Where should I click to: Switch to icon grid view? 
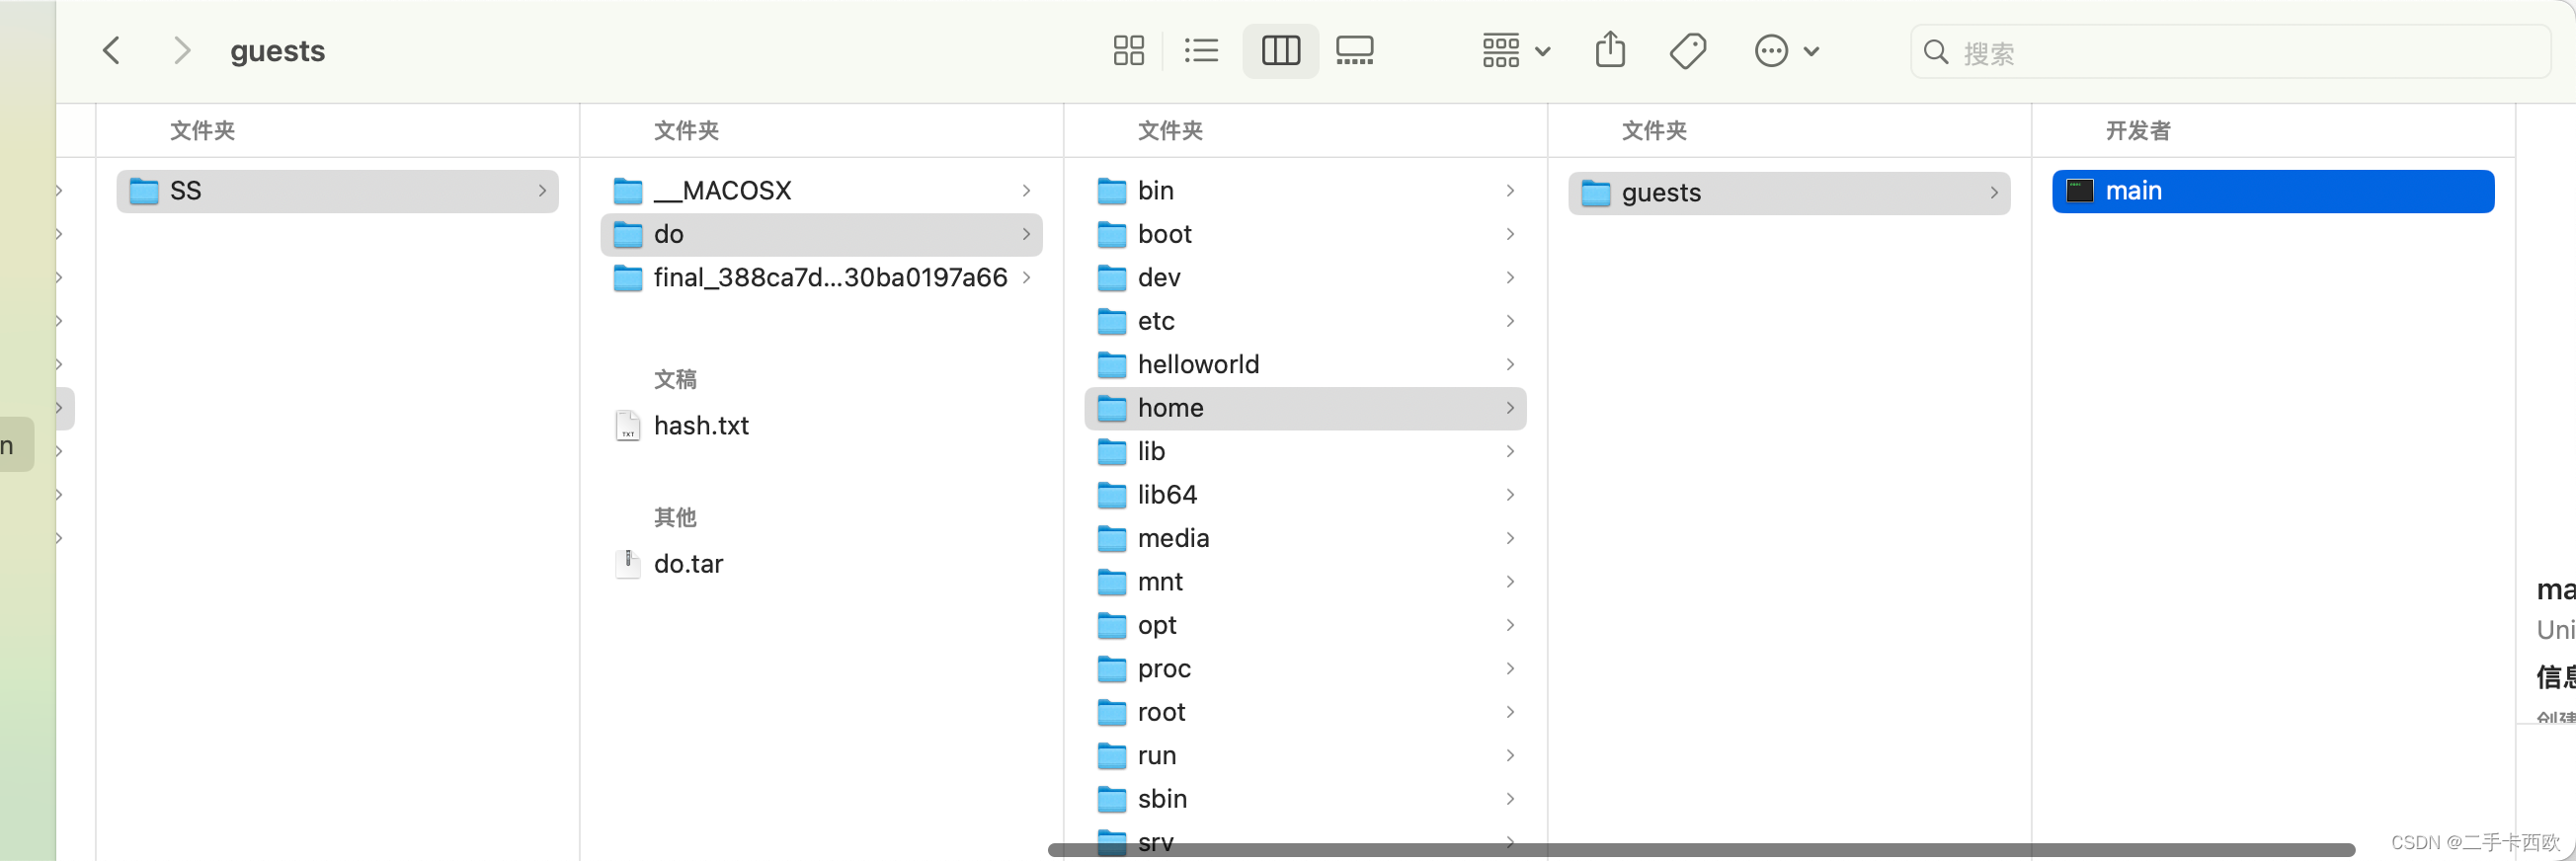coord(1128,50)
